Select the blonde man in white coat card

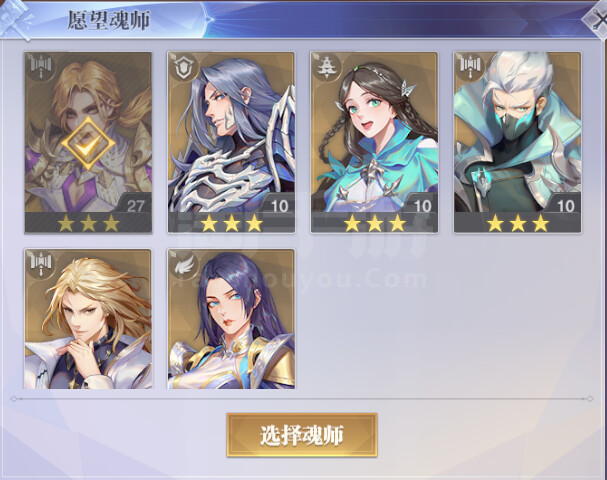click(88, 319)
